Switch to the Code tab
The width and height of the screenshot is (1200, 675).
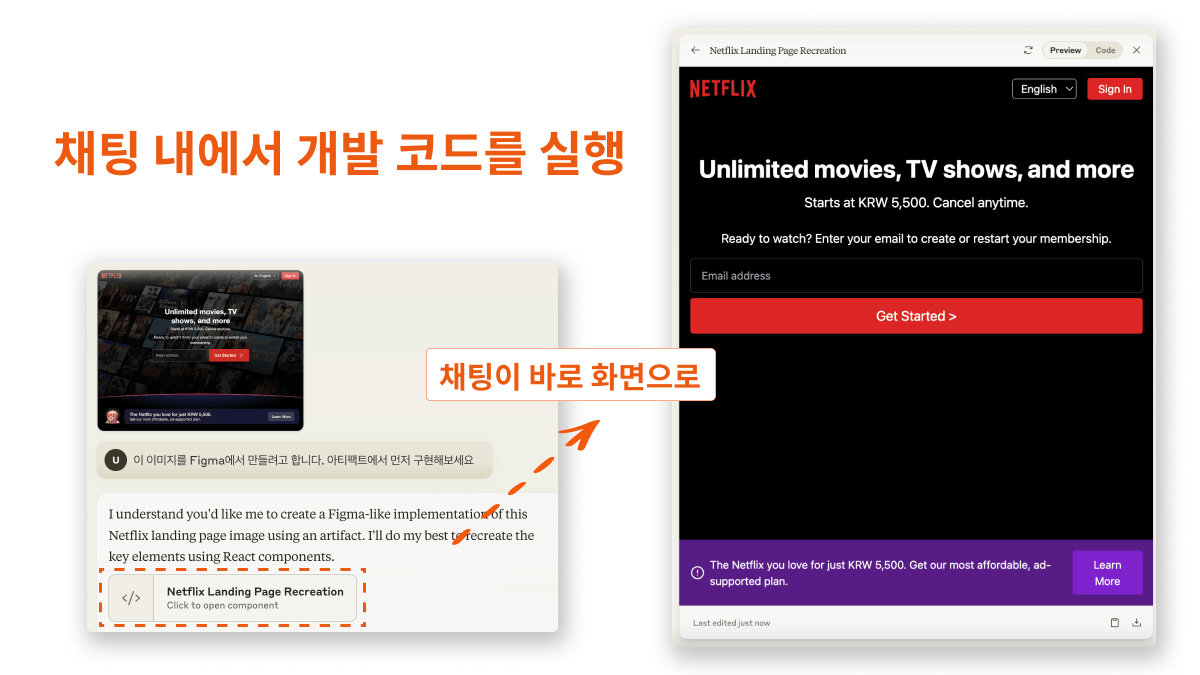point(1105,50)
